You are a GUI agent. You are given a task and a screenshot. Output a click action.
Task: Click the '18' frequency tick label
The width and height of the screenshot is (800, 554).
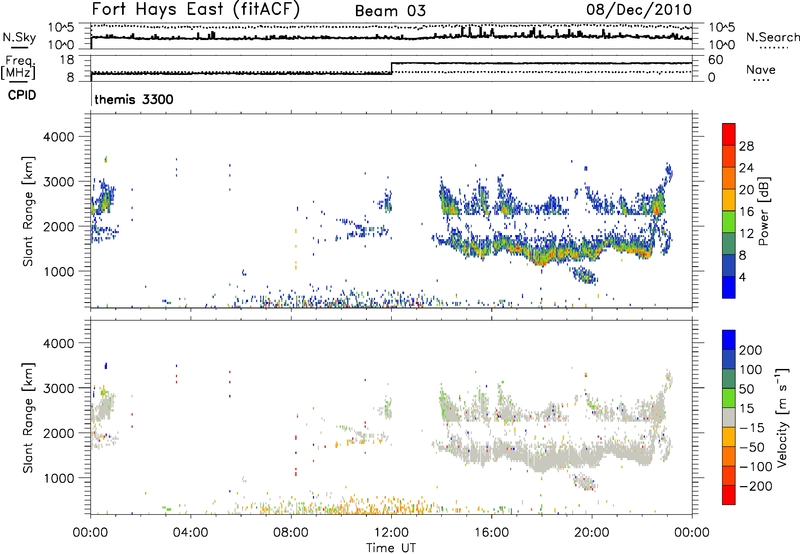tap(67, 60)
